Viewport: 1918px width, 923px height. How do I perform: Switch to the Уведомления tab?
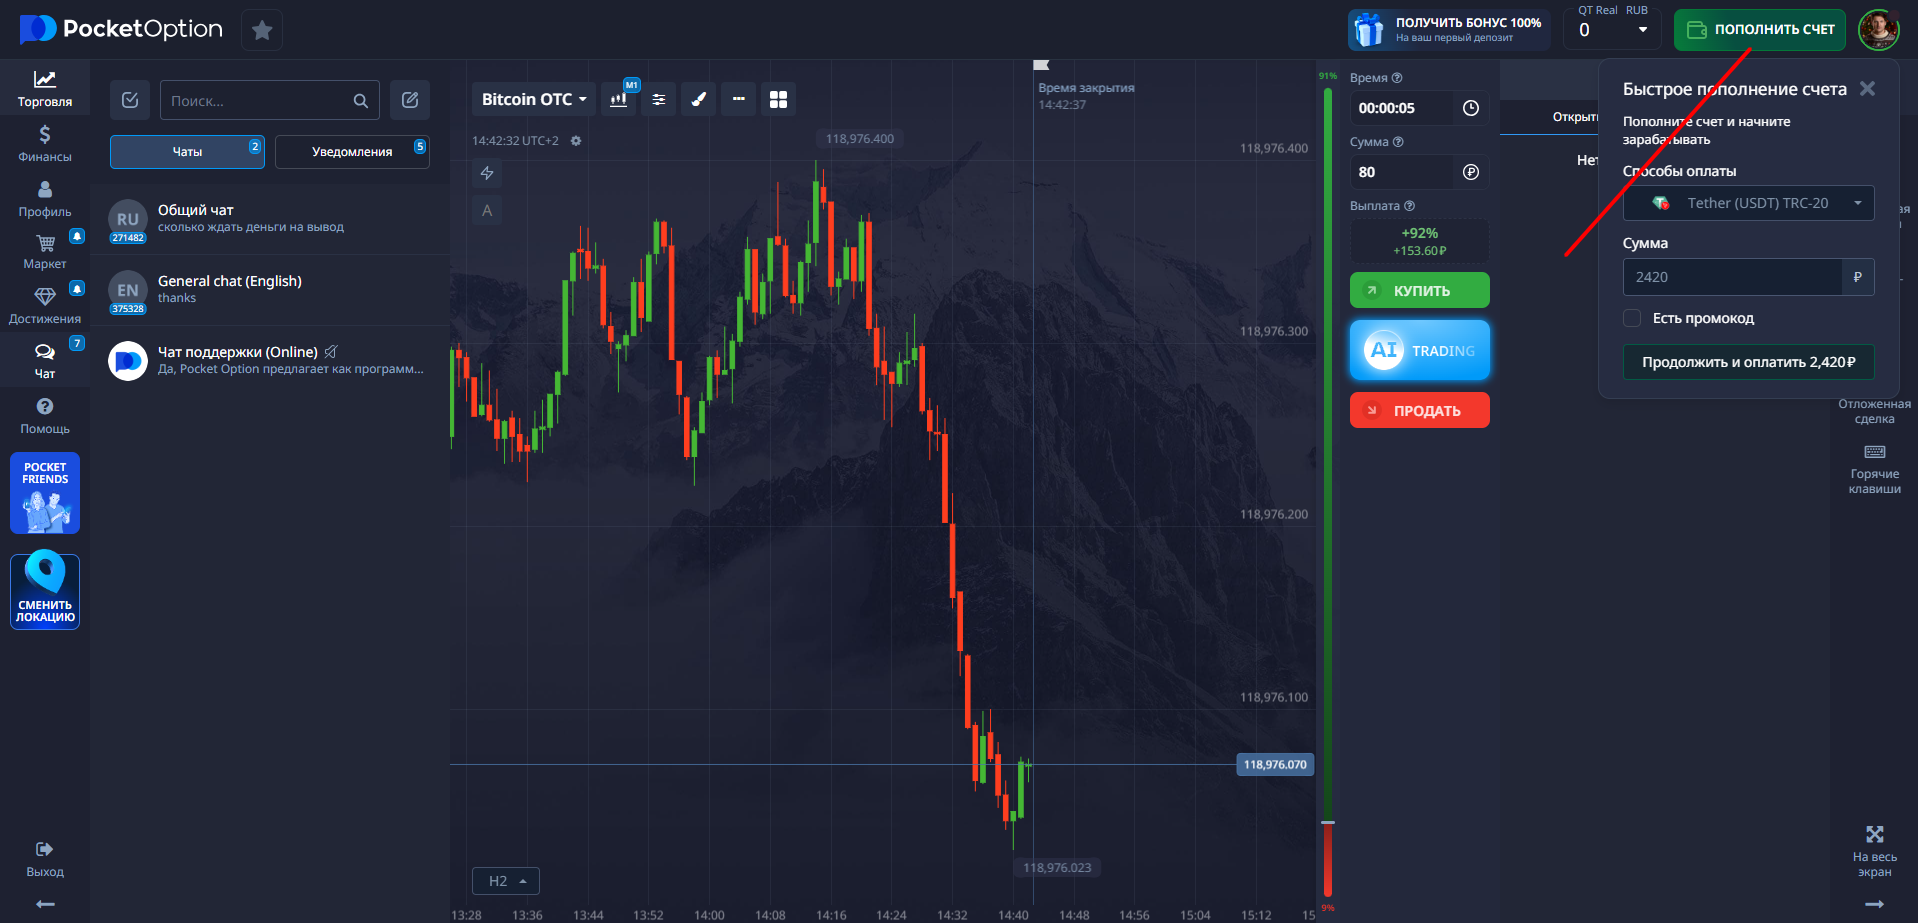(x=352, y=152)
